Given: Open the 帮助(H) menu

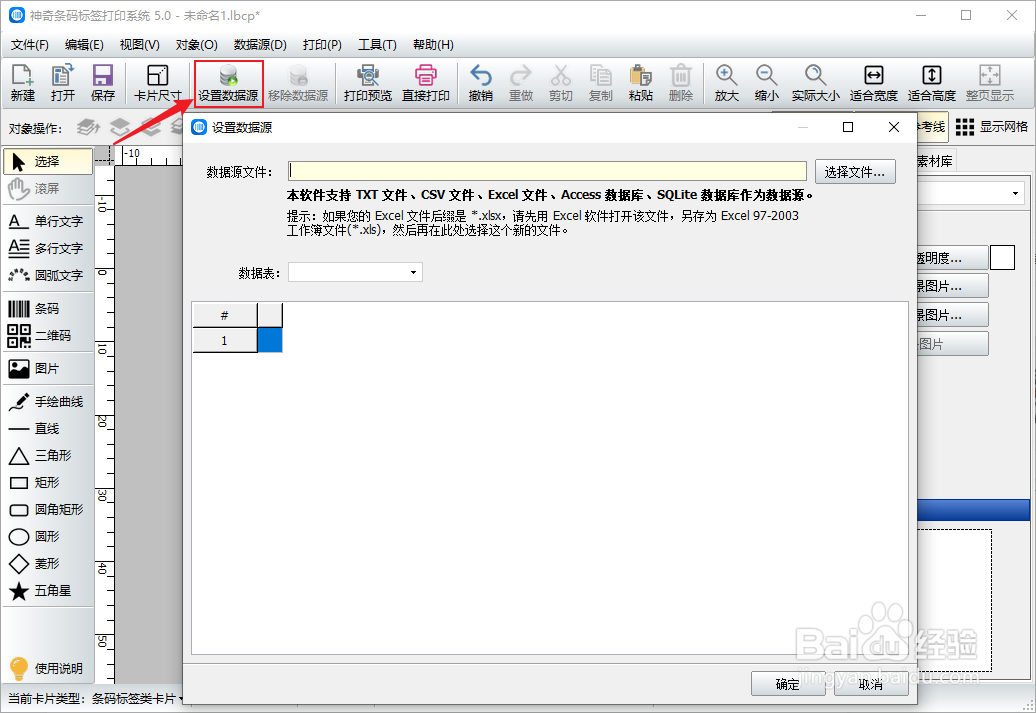Looking at the screenshot, I should point(433,45).
